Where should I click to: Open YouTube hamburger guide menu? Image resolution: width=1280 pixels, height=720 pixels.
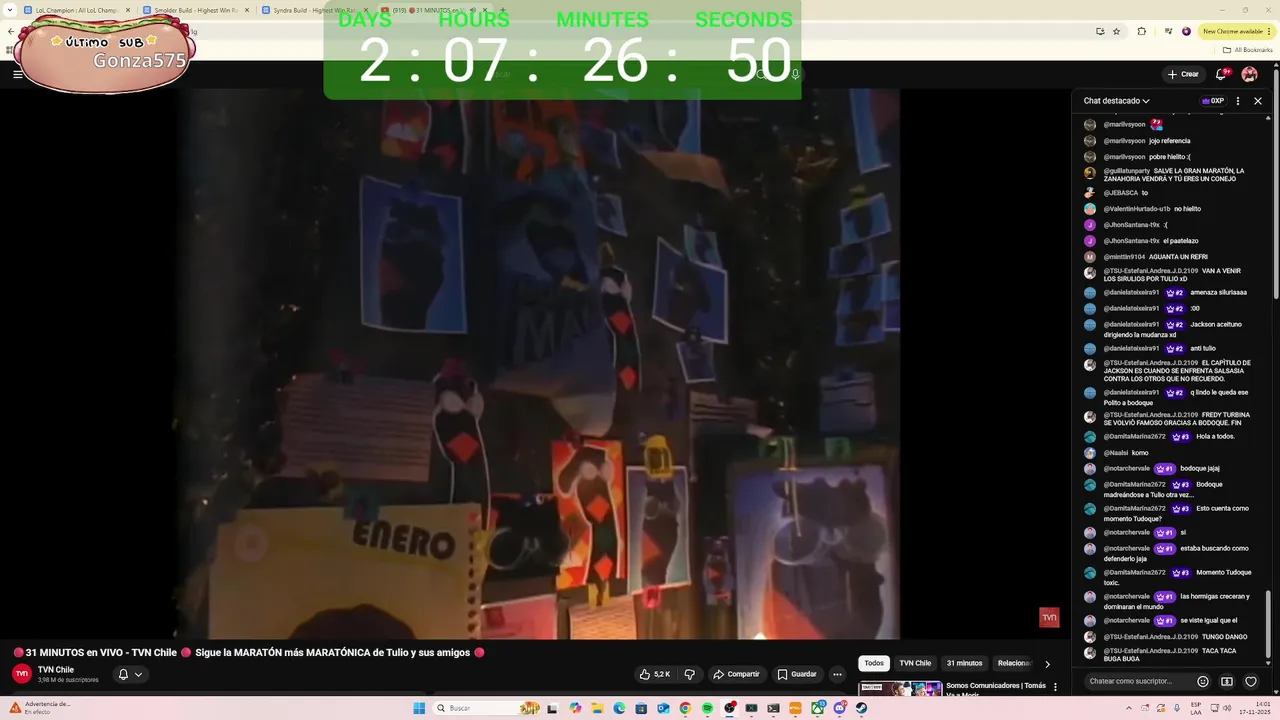coord(17,74)
